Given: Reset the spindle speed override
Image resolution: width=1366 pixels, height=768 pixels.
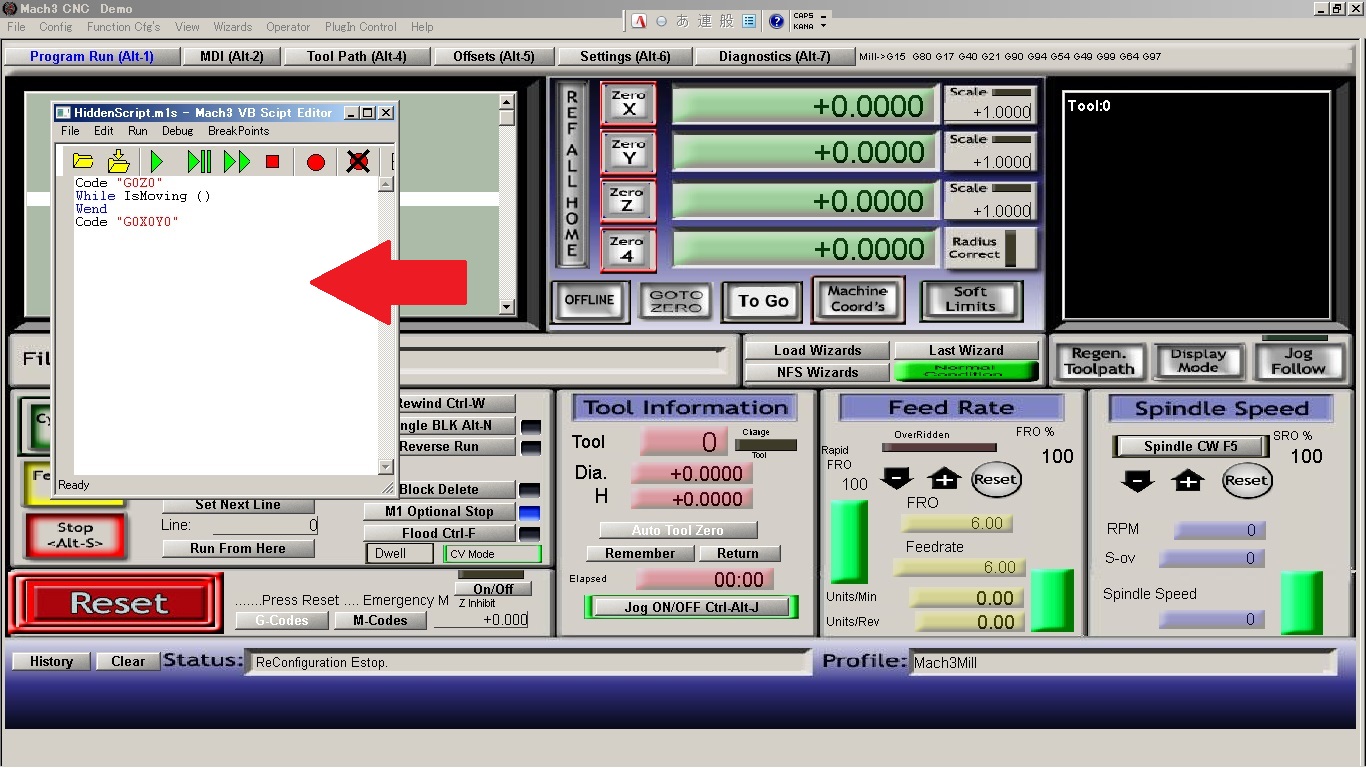Looking at the screenshot, I should pyautogui.click(x=1246, y=480).
